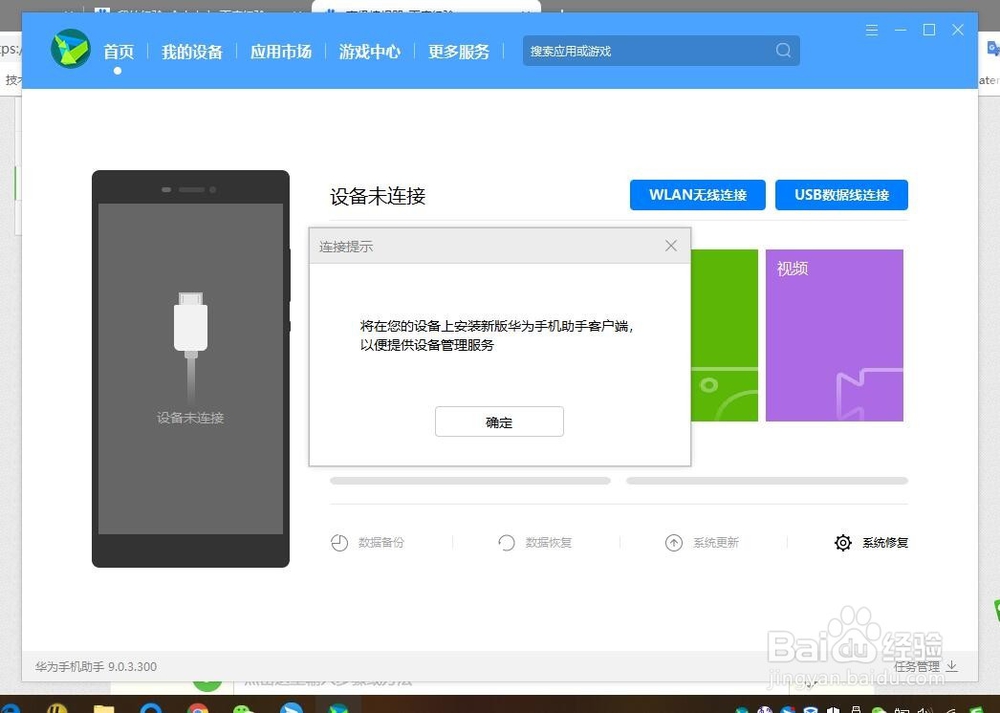Open File Explorer folder in taskbar
The image size is (1000, 713).
pos(104,708)
